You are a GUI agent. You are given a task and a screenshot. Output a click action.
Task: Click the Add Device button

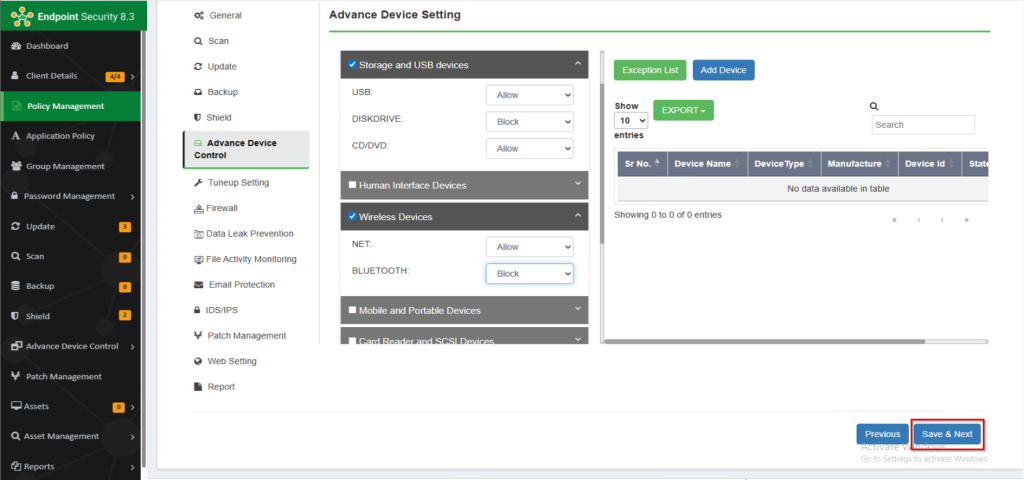point(723,70)
